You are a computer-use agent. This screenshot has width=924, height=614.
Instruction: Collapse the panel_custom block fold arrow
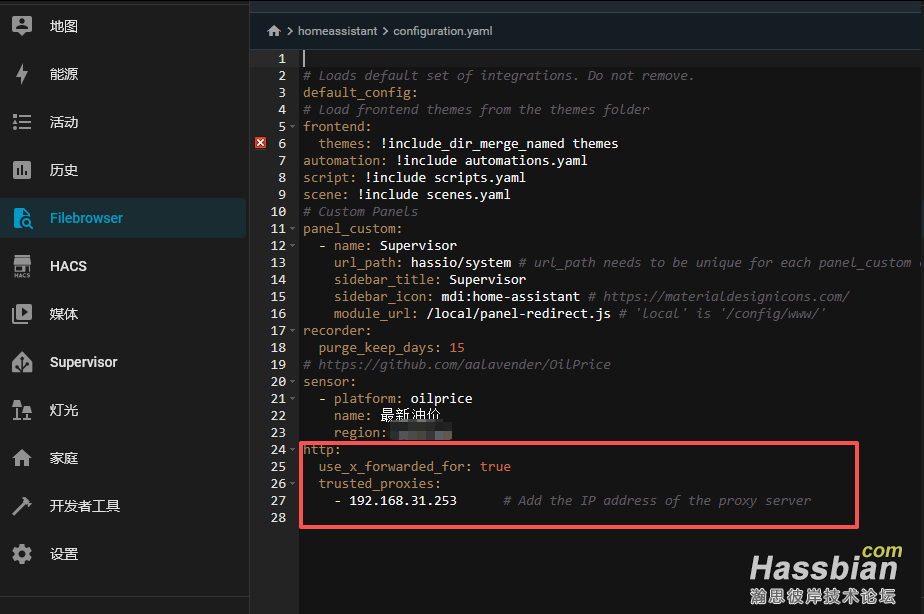[291, 229]
